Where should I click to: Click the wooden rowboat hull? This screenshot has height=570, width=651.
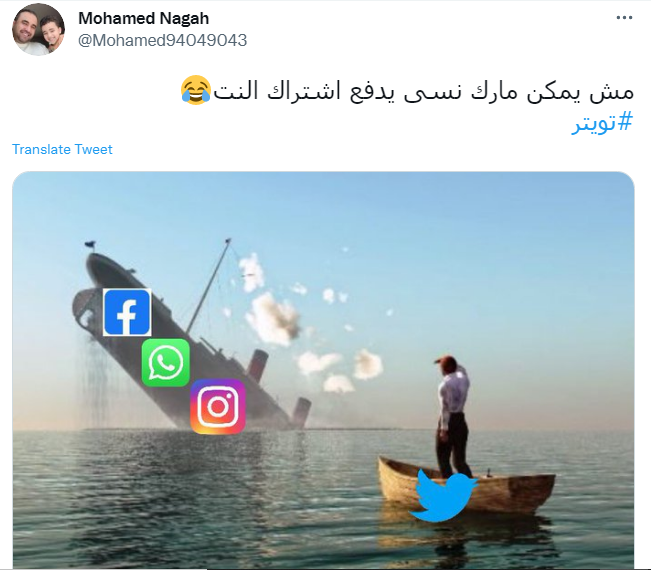(466, 486)
